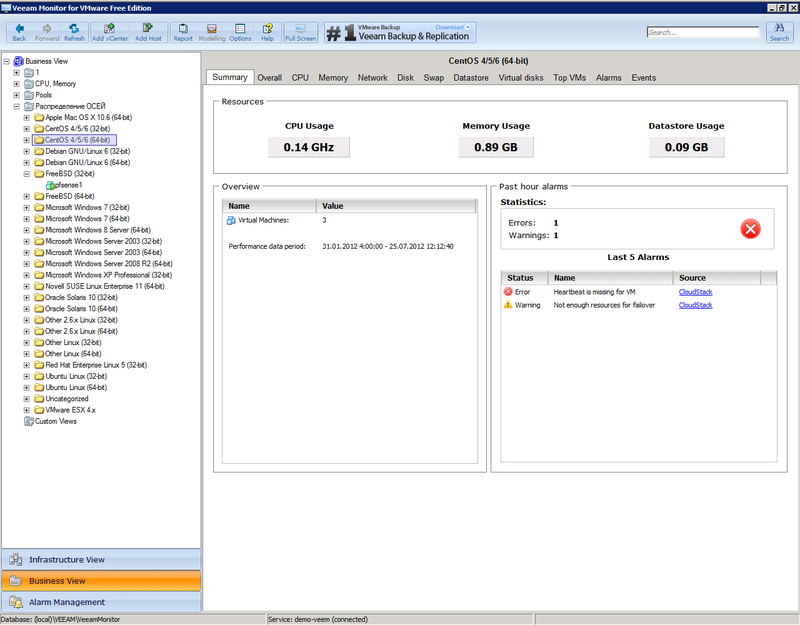This screenshot has width=800, height=625.
Task: Click the CPU Usage 0.14 GHz value
Action: click(309, 147)
